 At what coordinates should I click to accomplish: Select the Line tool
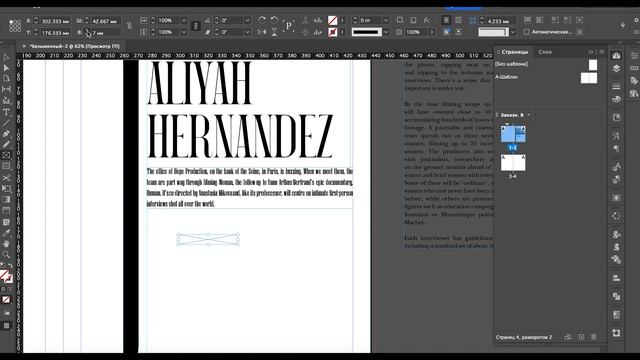click(x=6, y=123)
